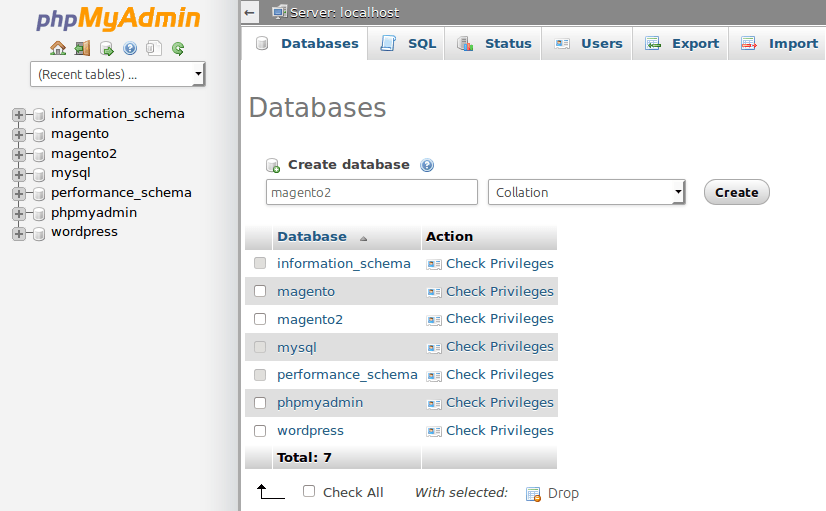Click the Drop link
826x511 pixels.
coord(563,493)
